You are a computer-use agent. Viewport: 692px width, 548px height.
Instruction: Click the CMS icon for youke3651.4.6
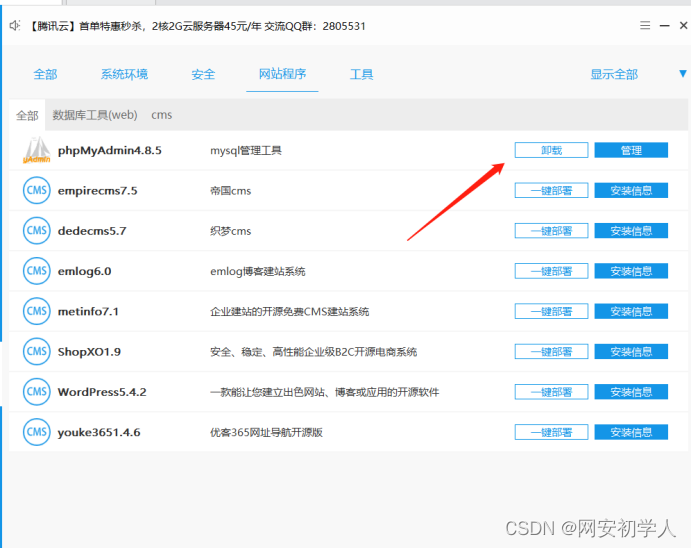37,432
